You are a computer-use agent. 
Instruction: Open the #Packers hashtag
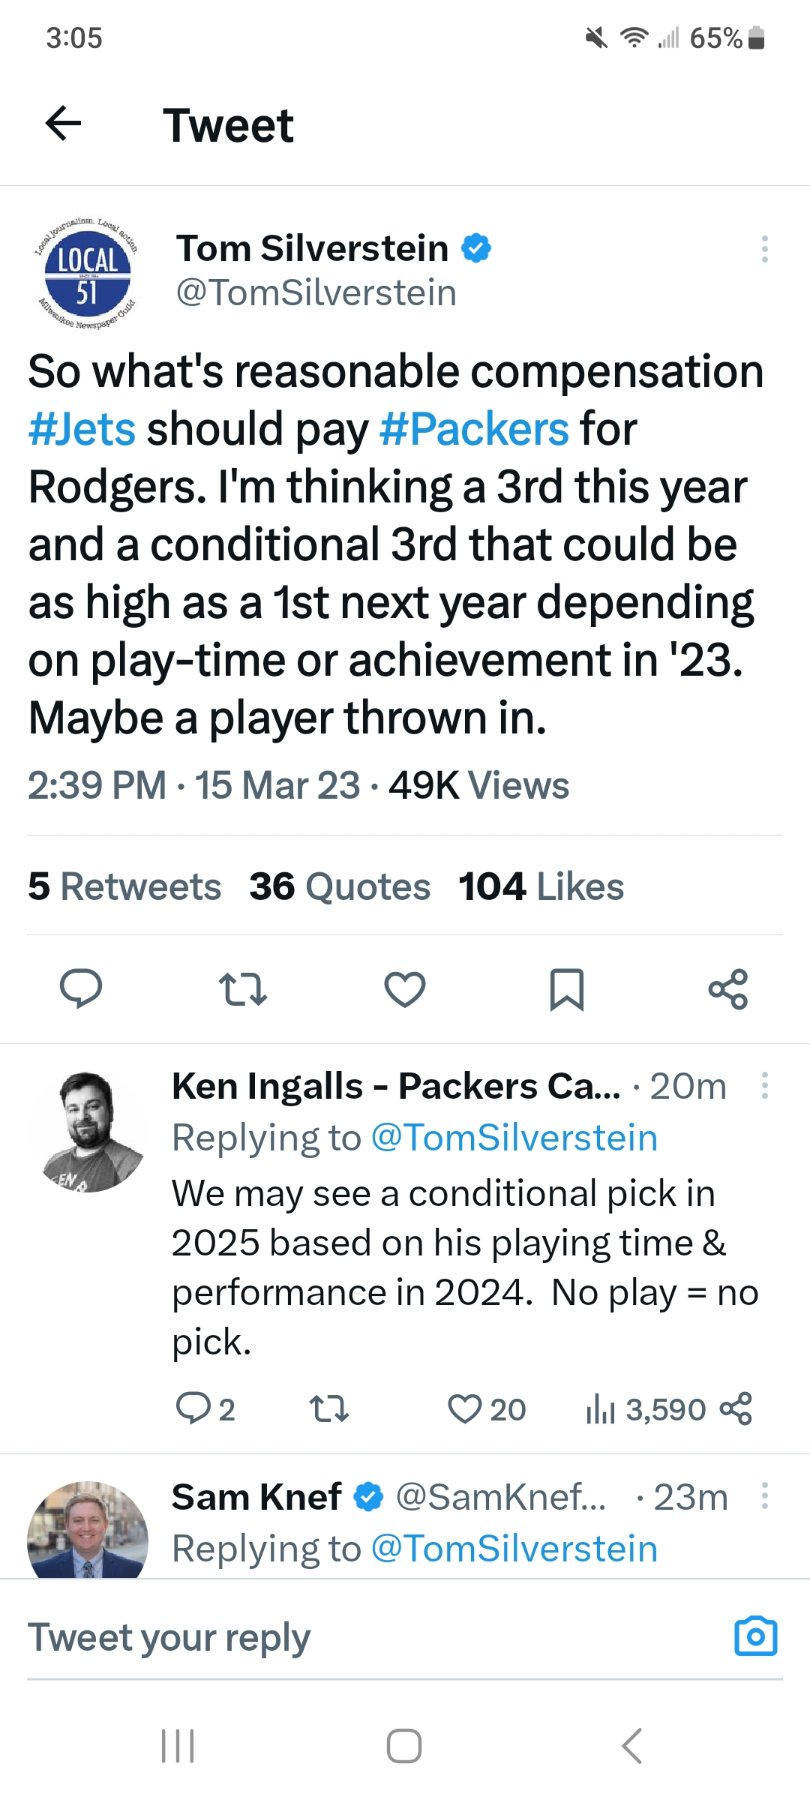[x=474, y=429]
